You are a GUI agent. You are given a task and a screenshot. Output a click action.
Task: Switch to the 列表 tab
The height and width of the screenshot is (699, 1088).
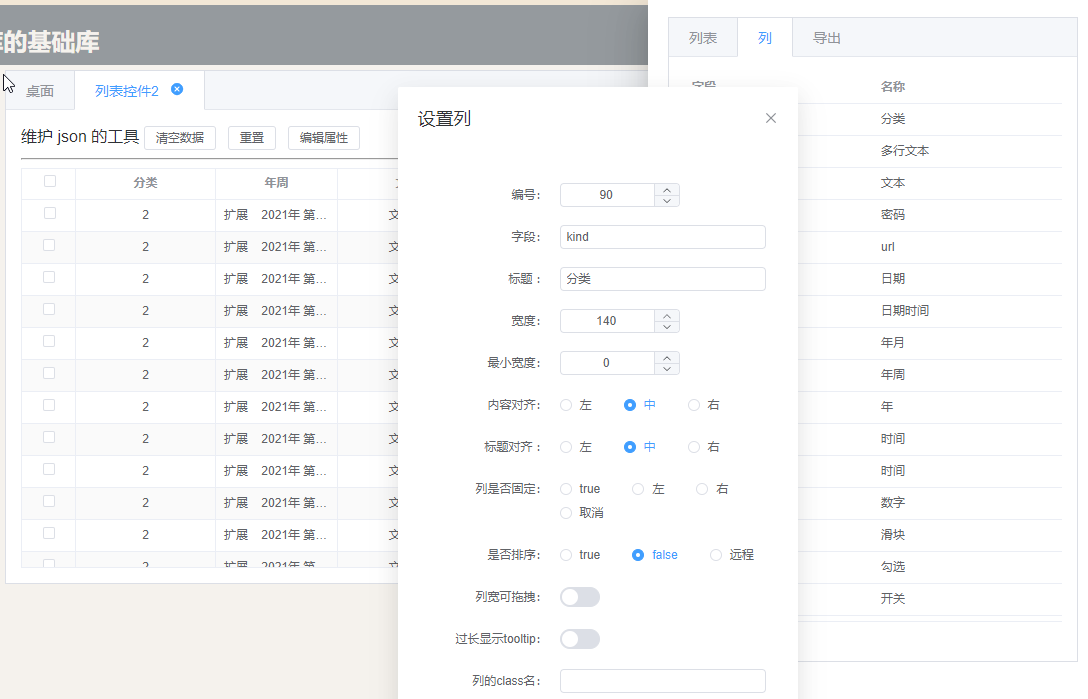(x=703, y=36)
